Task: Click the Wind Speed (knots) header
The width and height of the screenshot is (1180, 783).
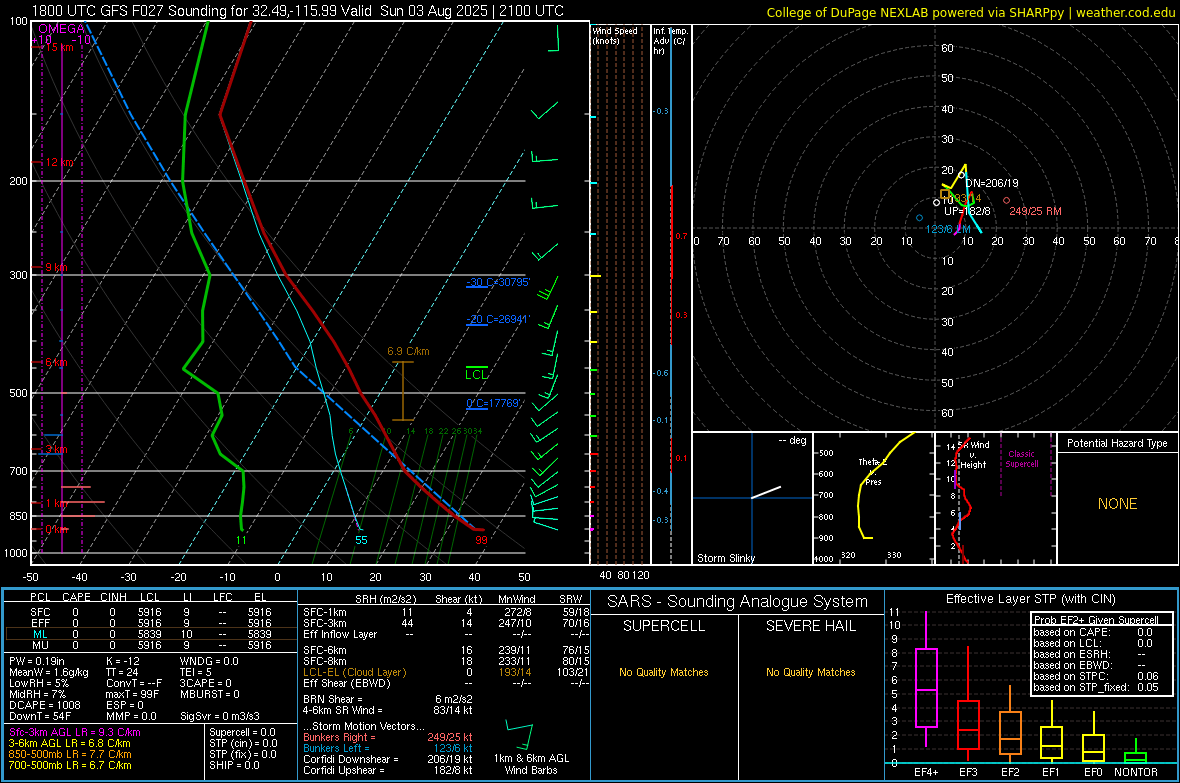Action: point(615,35)
